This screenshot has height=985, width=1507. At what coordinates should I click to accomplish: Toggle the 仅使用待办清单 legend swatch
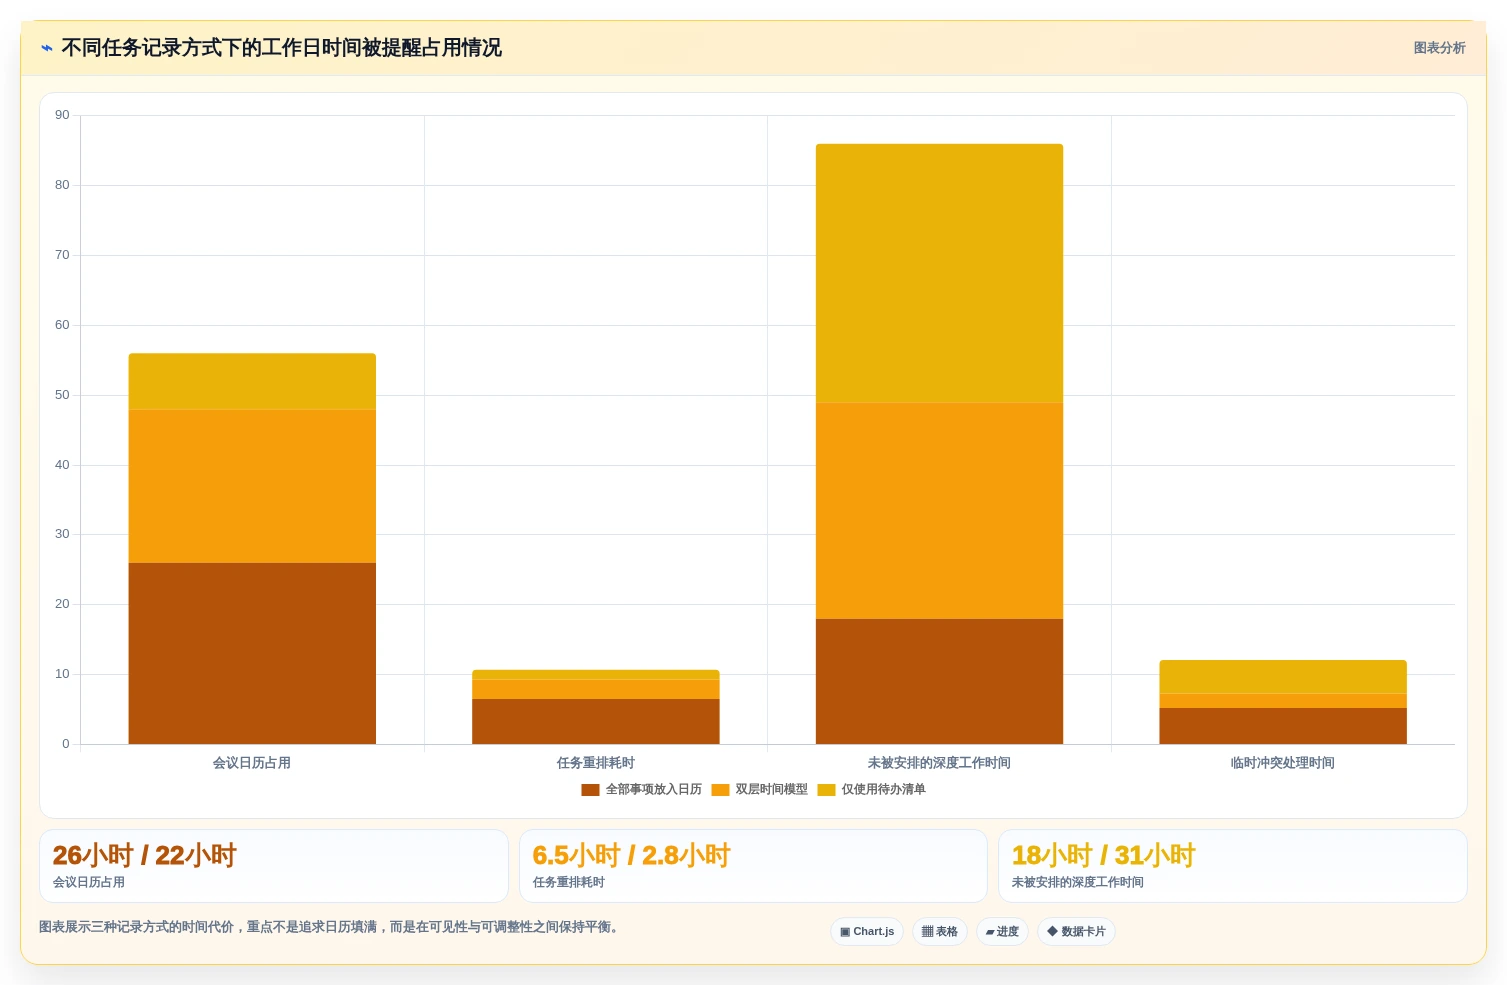826,790
